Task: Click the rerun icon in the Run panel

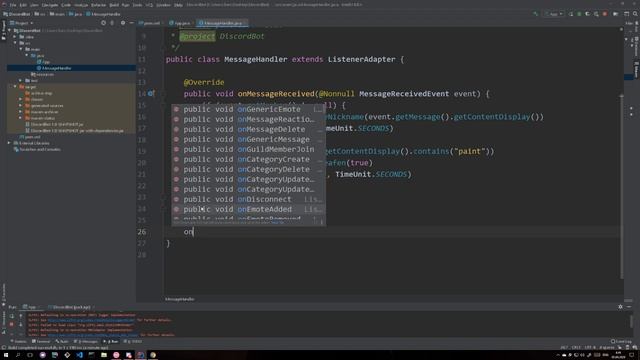Action: click(x=11, y=316)
